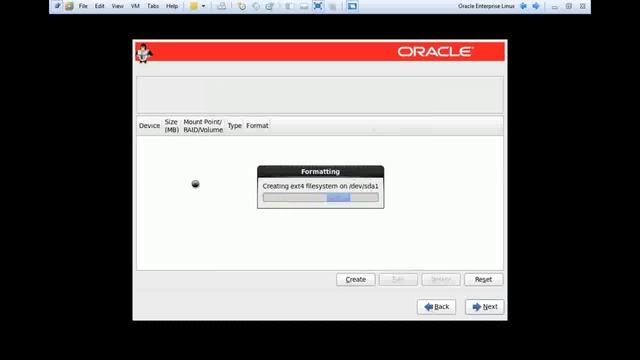Revert to snapshot icon

[x=256, y=6]
